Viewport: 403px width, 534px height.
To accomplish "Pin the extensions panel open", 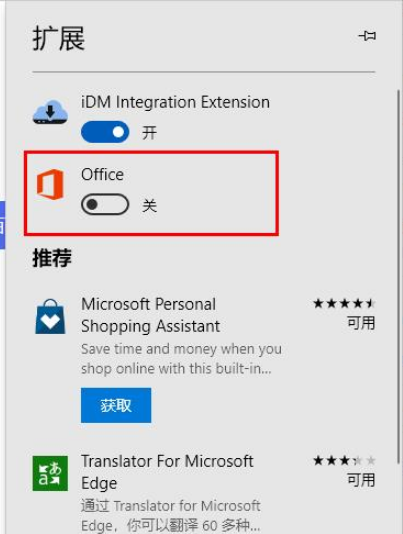I will 367,36.
